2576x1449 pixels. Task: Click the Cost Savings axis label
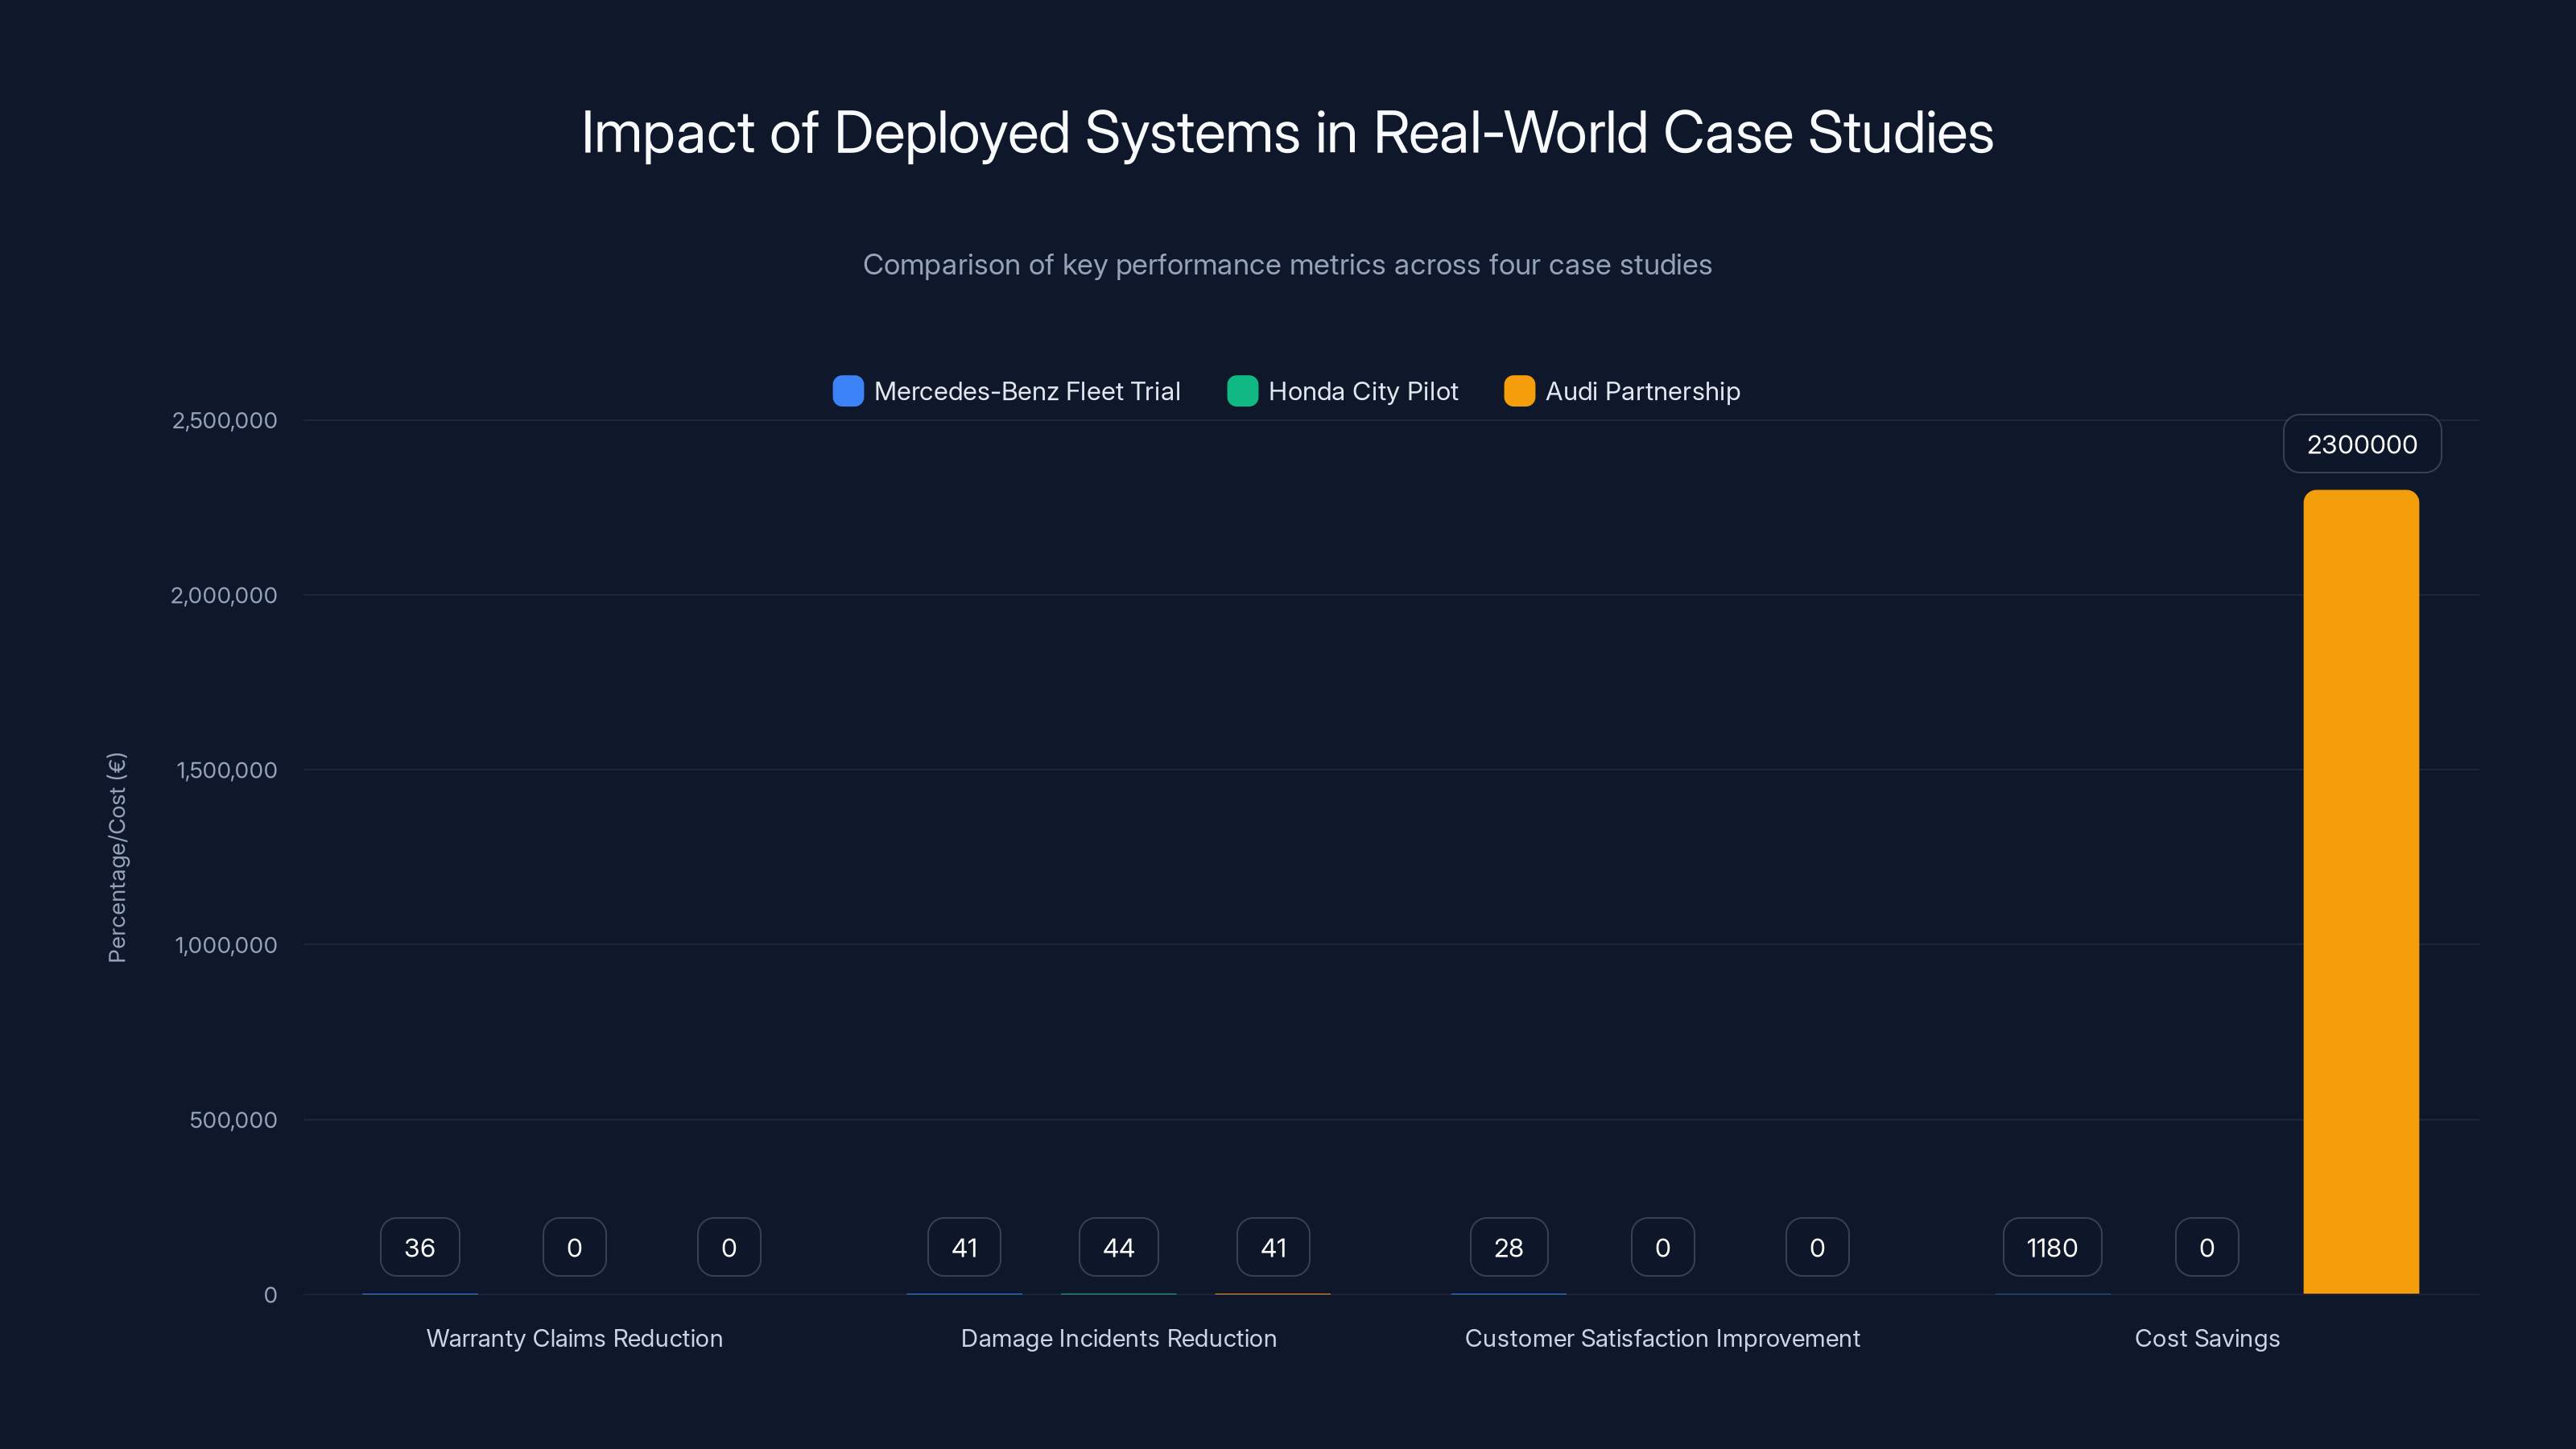coord(2206,1338)
